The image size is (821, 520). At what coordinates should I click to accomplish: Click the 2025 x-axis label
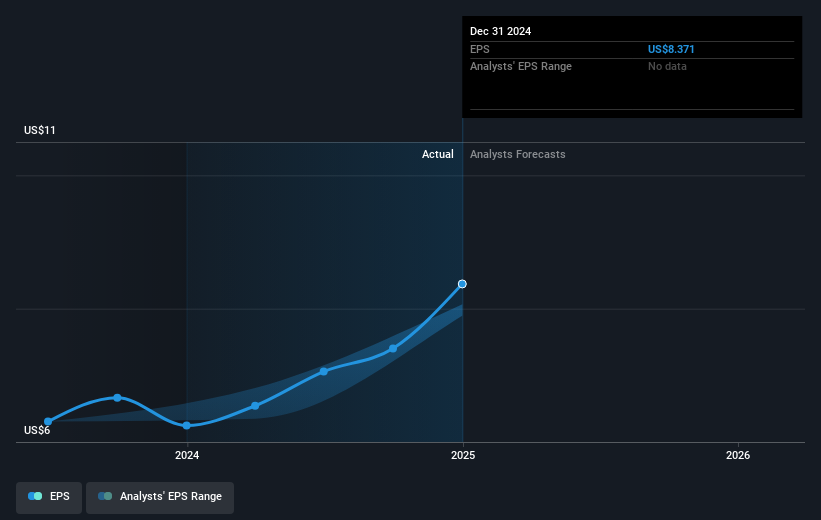point(463,455)
